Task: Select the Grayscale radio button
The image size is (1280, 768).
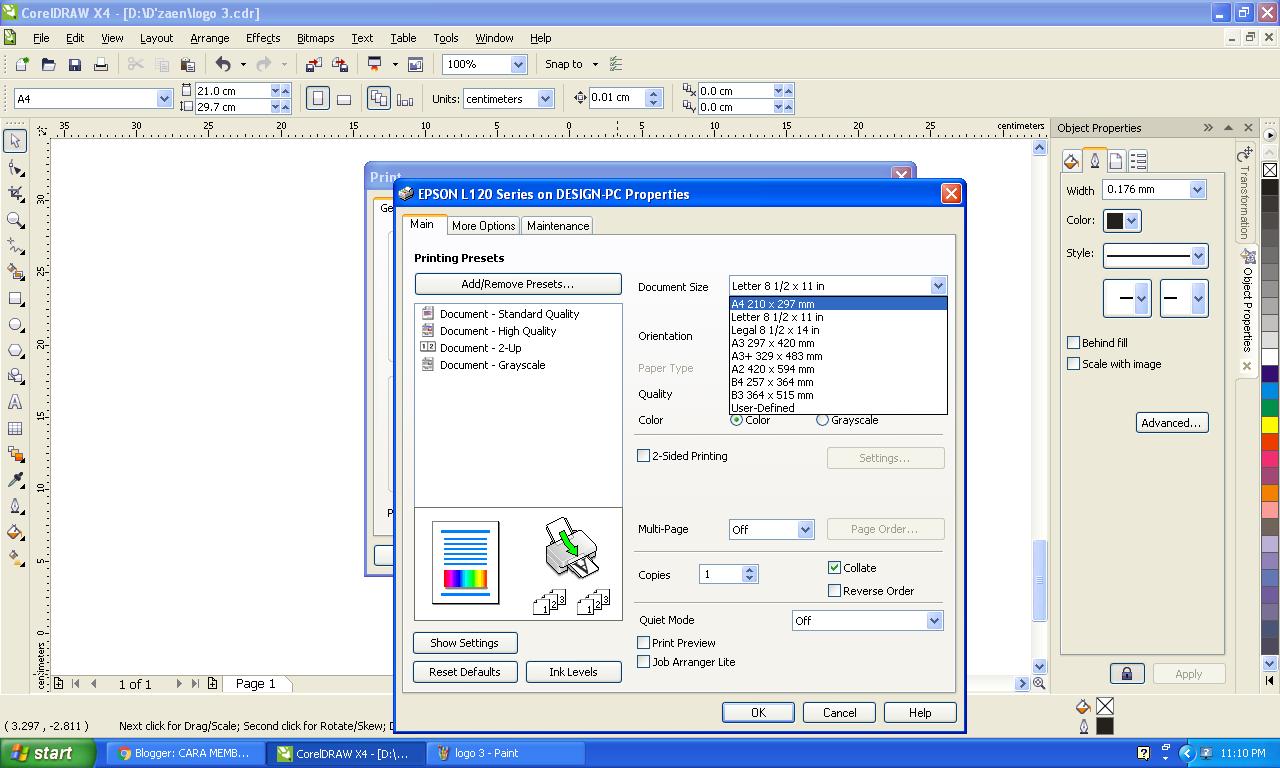Action: pos(822,420)
